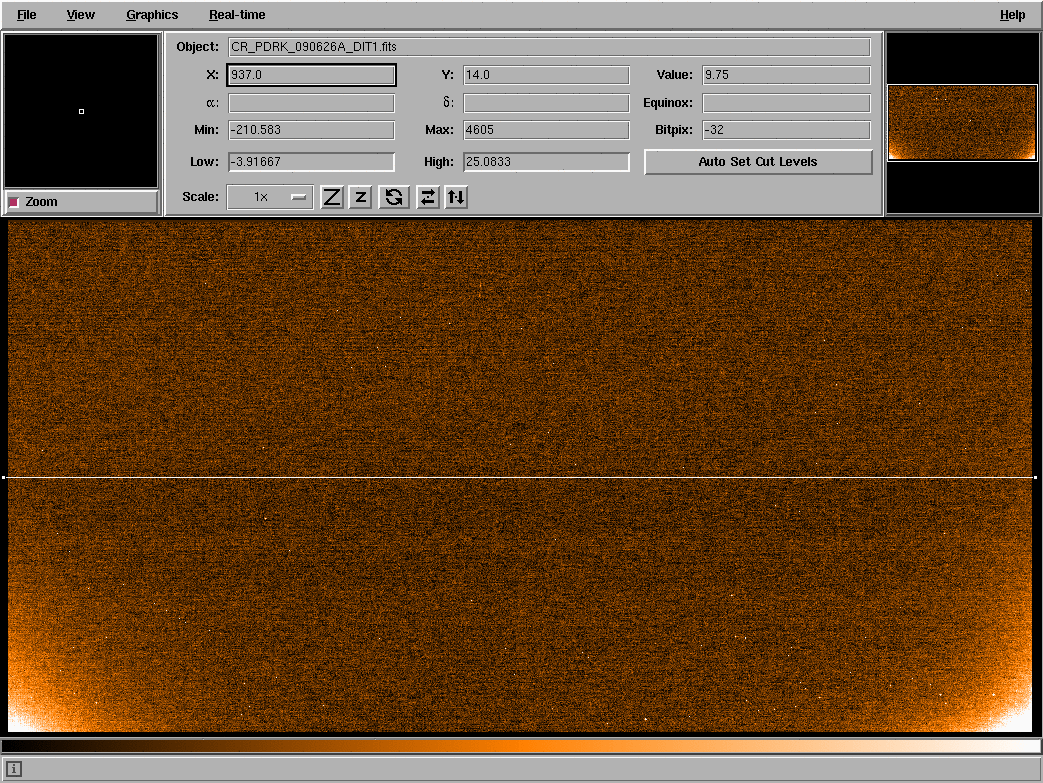The width and height of the screenshot is (1043, 783).
Task: Open the View menu
Action: pos(80,15)
